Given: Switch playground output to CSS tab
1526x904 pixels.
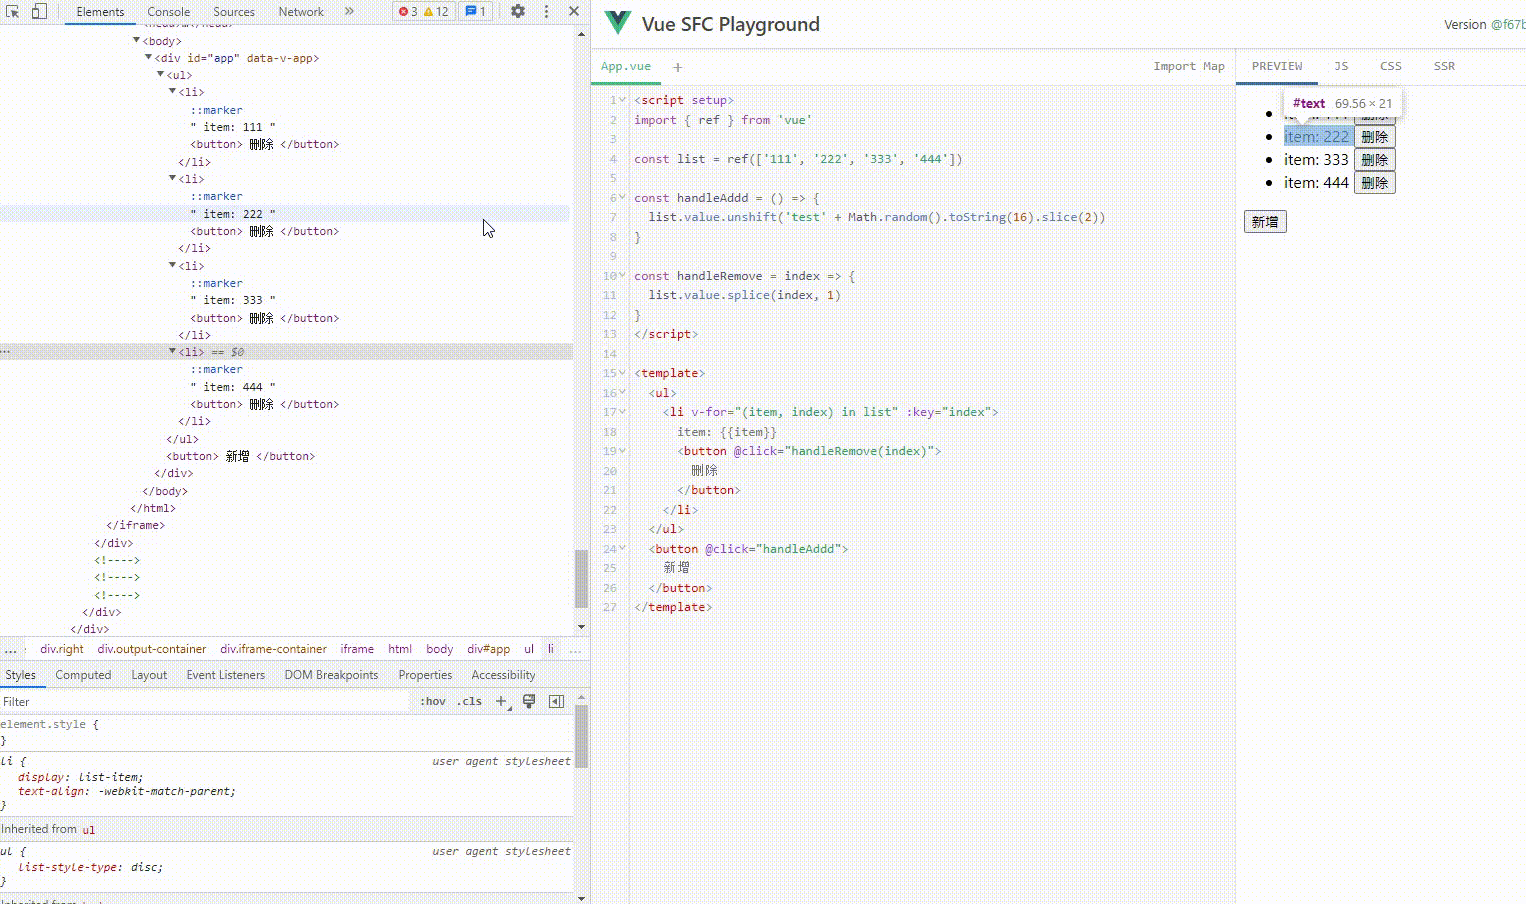Looking at the screenshot, I should pos(1391,66).
